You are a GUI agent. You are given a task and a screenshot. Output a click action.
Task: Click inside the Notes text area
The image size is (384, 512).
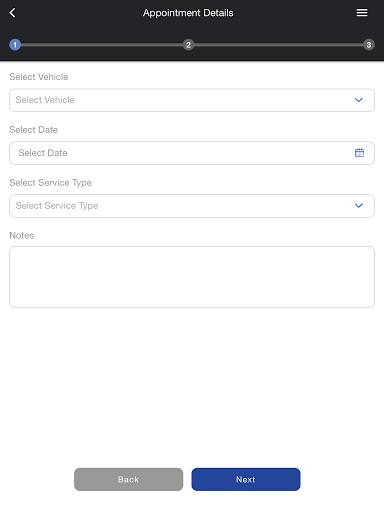click(x=192, y=277)
